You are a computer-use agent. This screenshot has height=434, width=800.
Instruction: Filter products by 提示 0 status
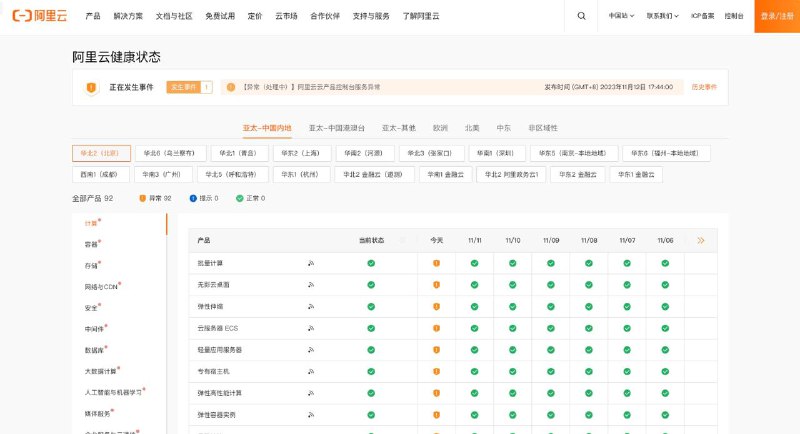point(206,198)
